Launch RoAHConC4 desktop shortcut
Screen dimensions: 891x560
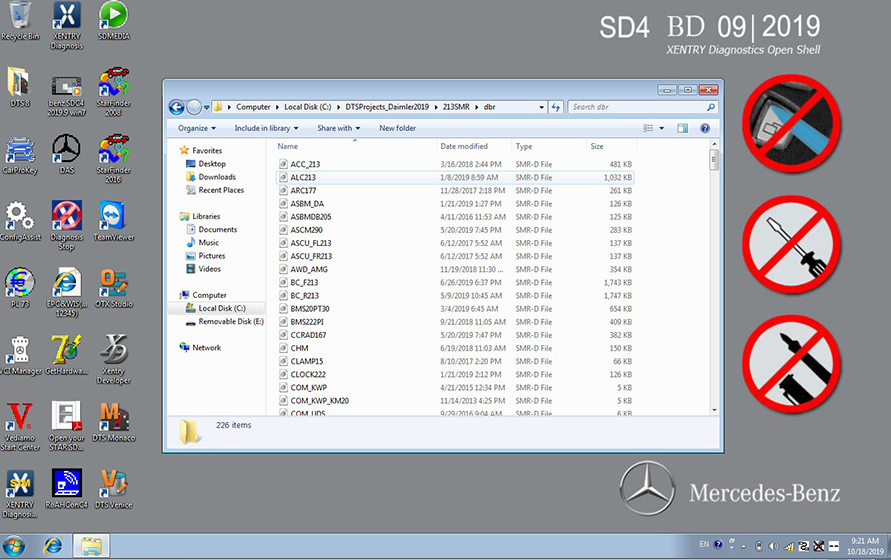click(66, 488)
